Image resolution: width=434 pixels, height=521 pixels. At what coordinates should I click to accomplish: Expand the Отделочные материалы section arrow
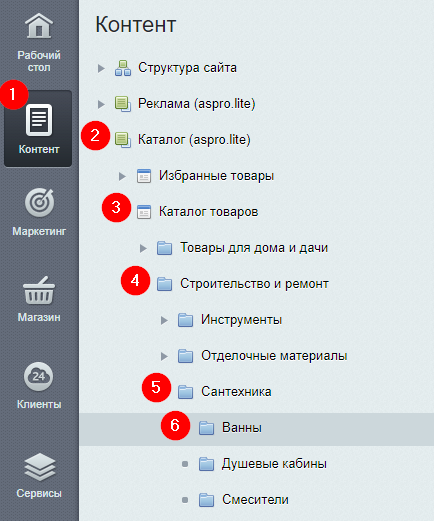(164, 356)
